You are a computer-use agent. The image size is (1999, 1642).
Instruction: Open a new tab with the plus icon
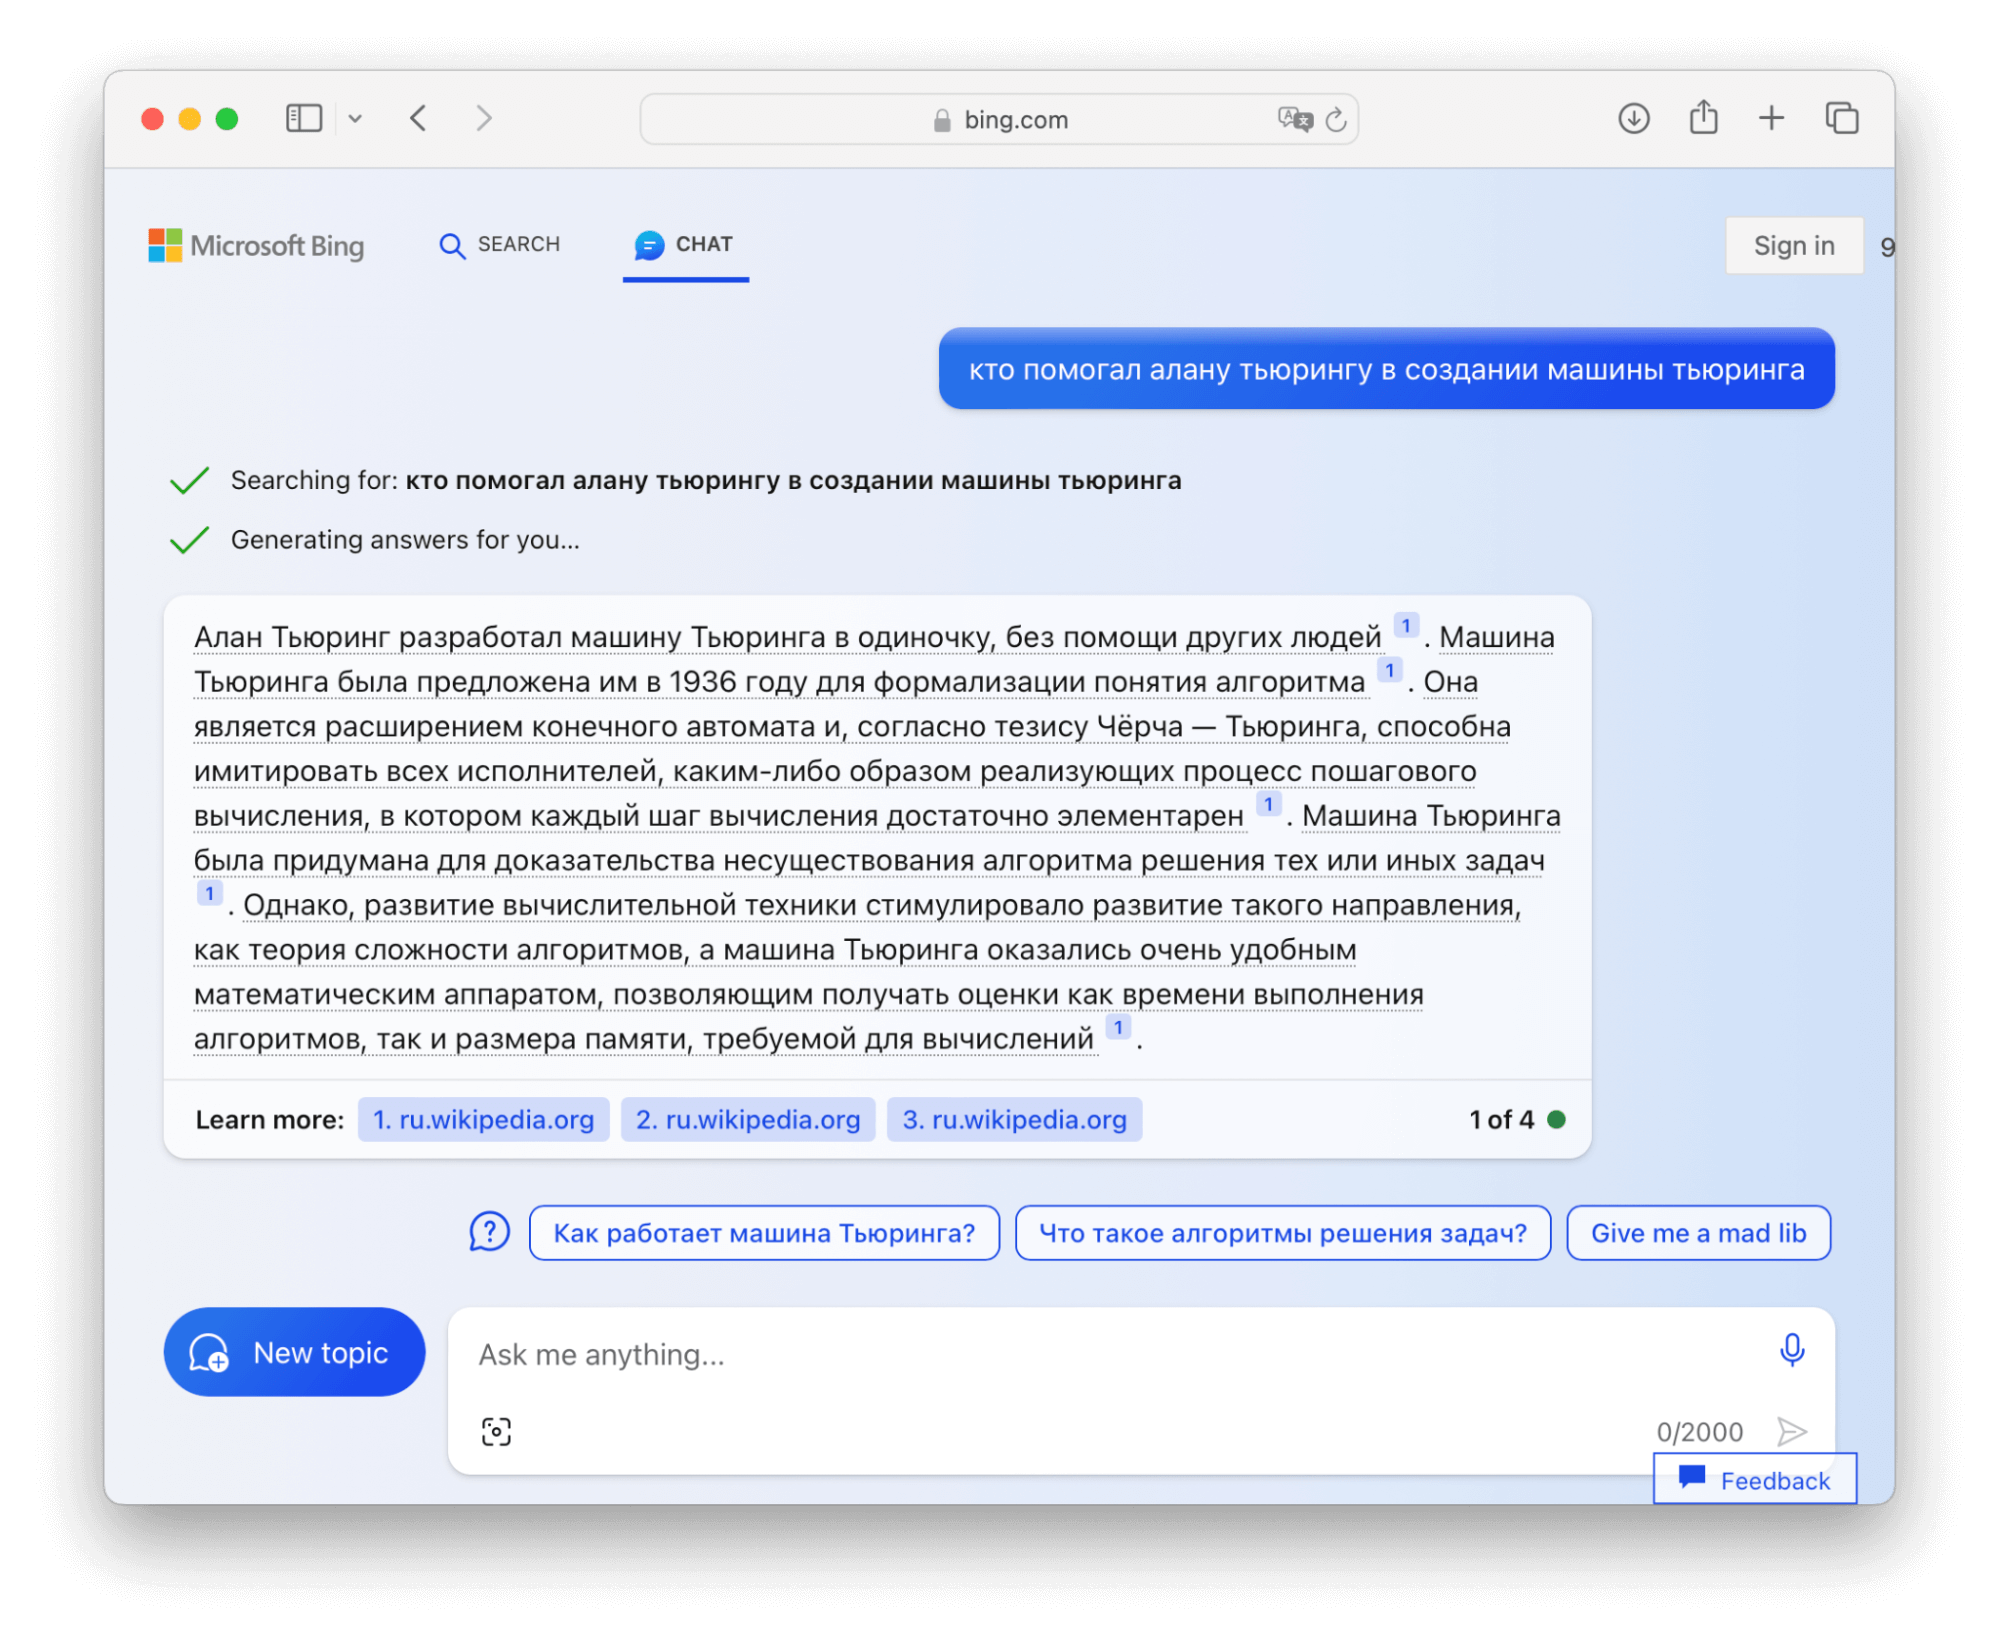(x=1770, y=118)
